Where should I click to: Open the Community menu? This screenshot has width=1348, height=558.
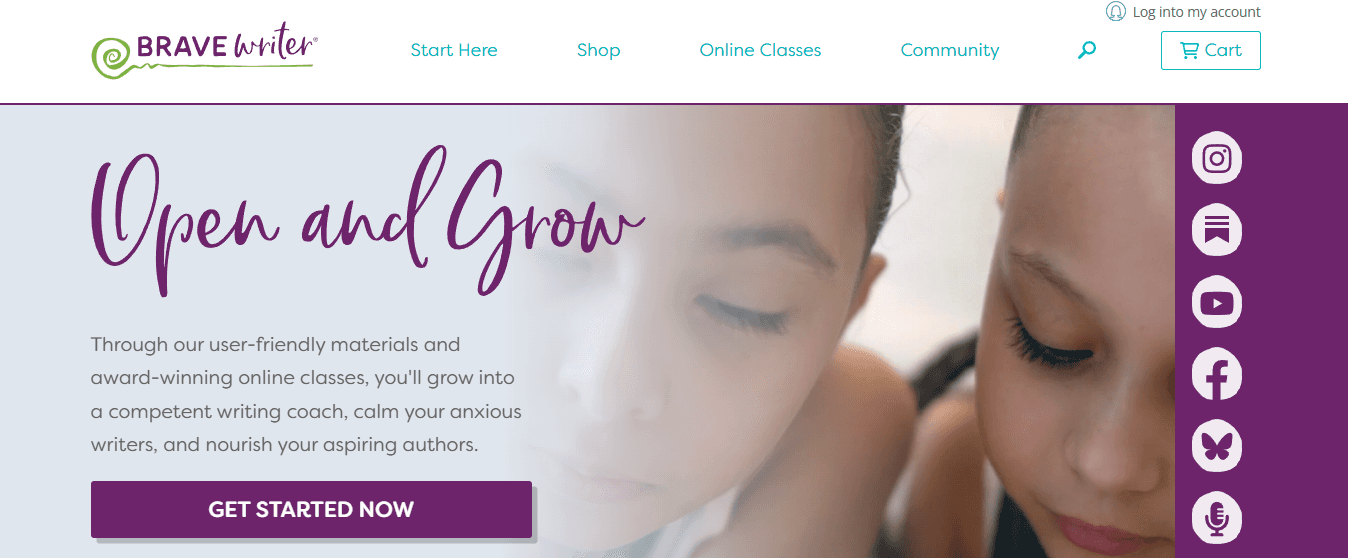coord(950,50)
